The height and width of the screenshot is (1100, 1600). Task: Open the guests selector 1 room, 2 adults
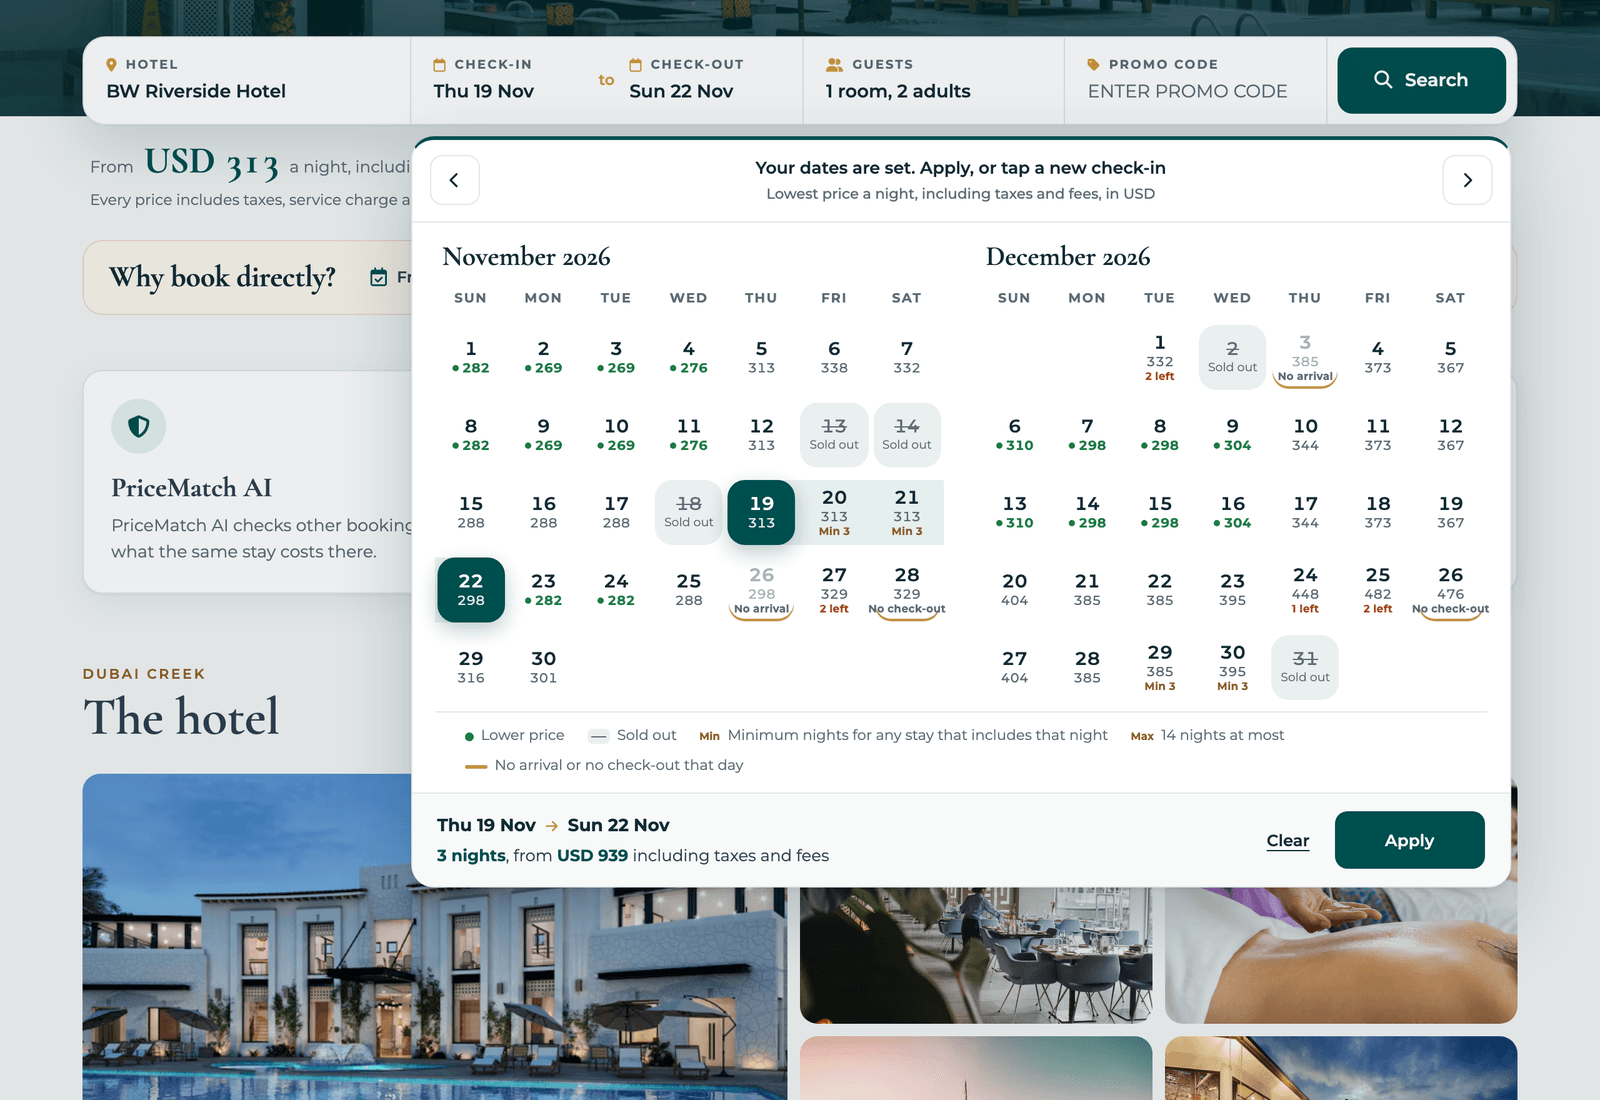coord(933,80)
